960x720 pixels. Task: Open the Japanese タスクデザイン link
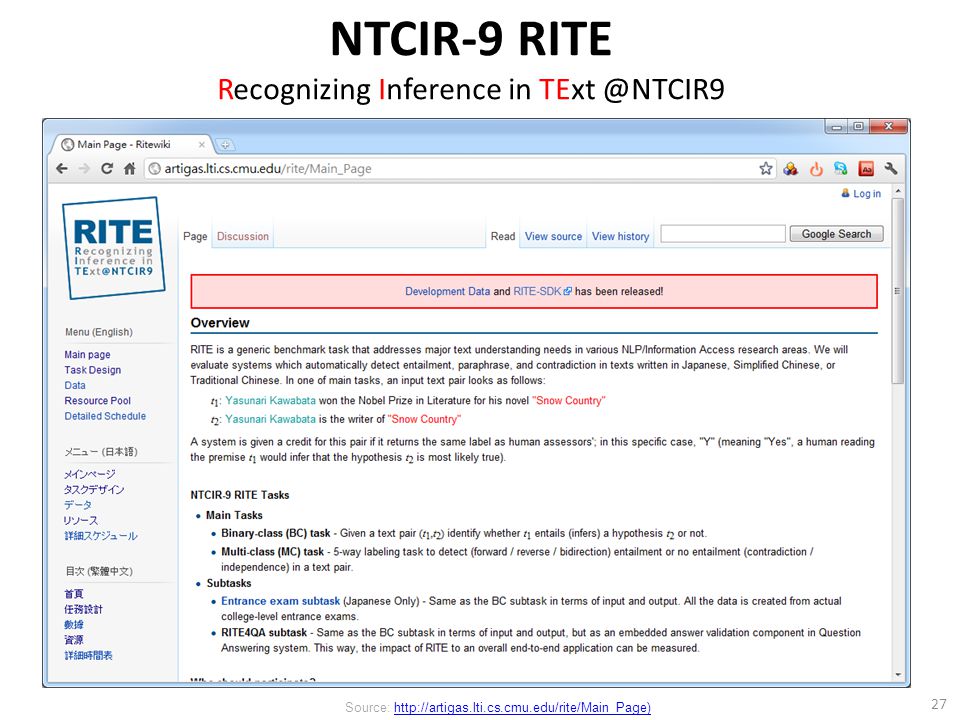pyautogui.click(x=94, y=490)
